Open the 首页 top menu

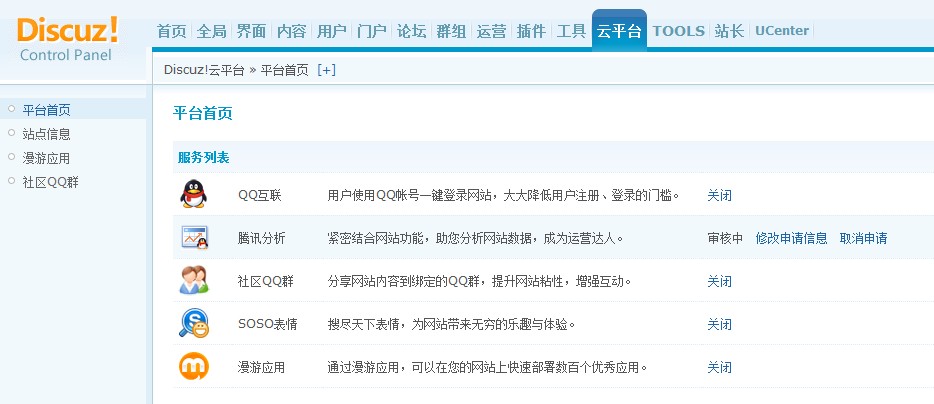(172, 31)
